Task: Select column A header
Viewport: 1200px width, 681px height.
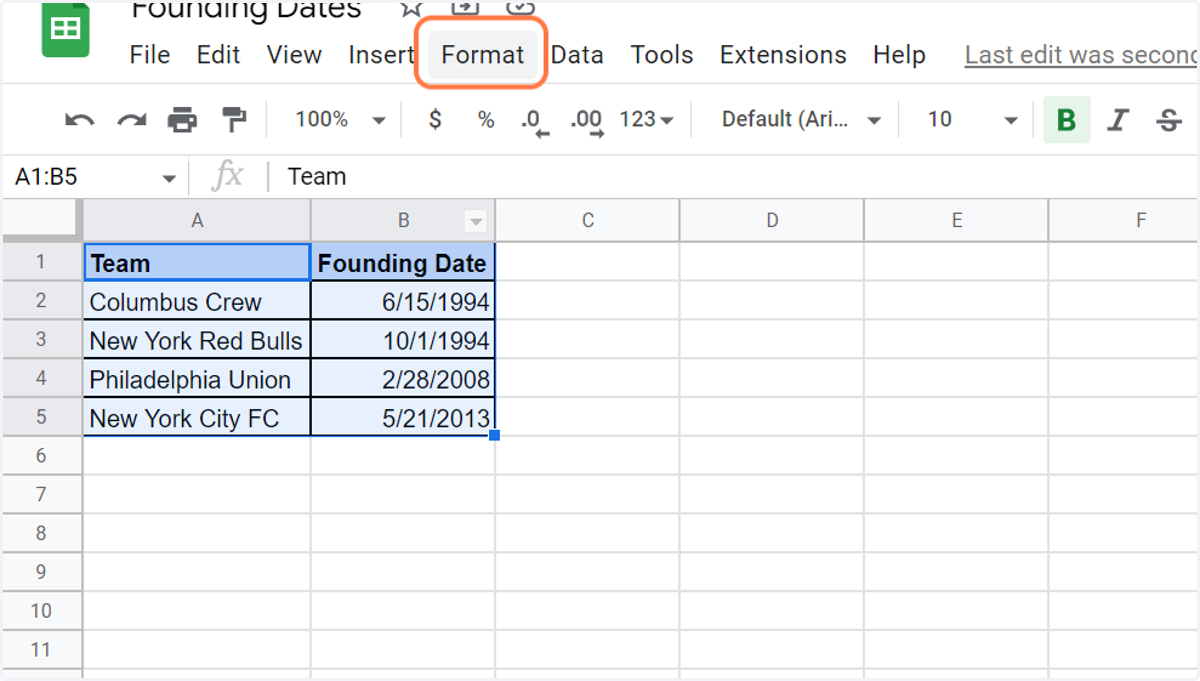Action: coord(197,221)
